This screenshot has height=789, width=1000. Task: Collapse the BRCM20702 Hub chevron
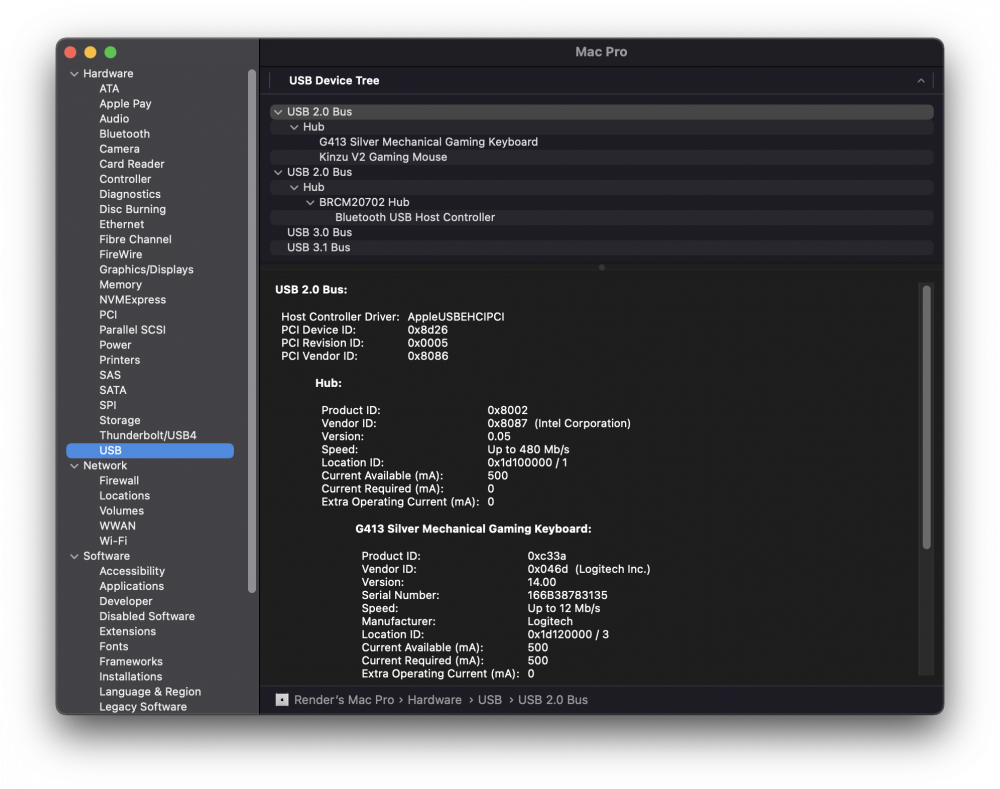pos(310,202)
